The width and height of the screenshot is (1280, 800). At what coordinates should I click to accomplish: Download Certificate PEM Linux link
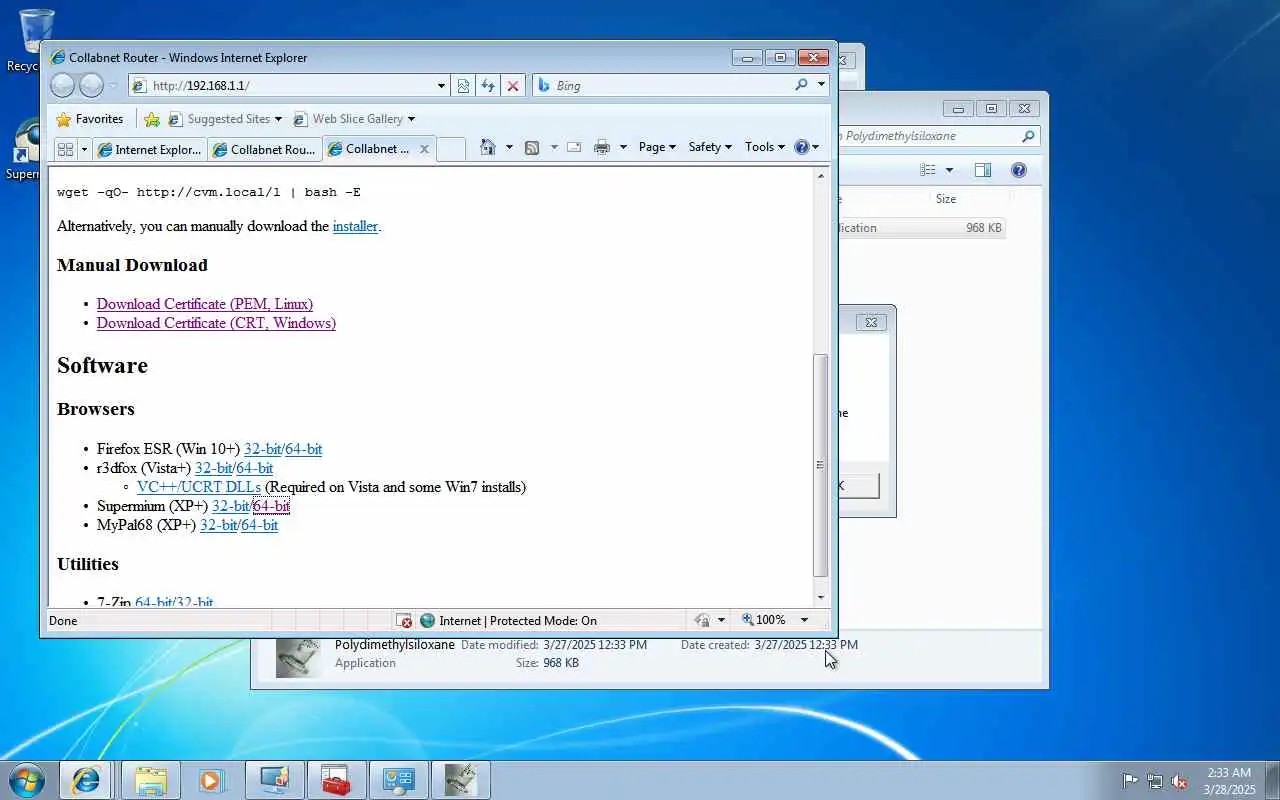tap(205, 304)
